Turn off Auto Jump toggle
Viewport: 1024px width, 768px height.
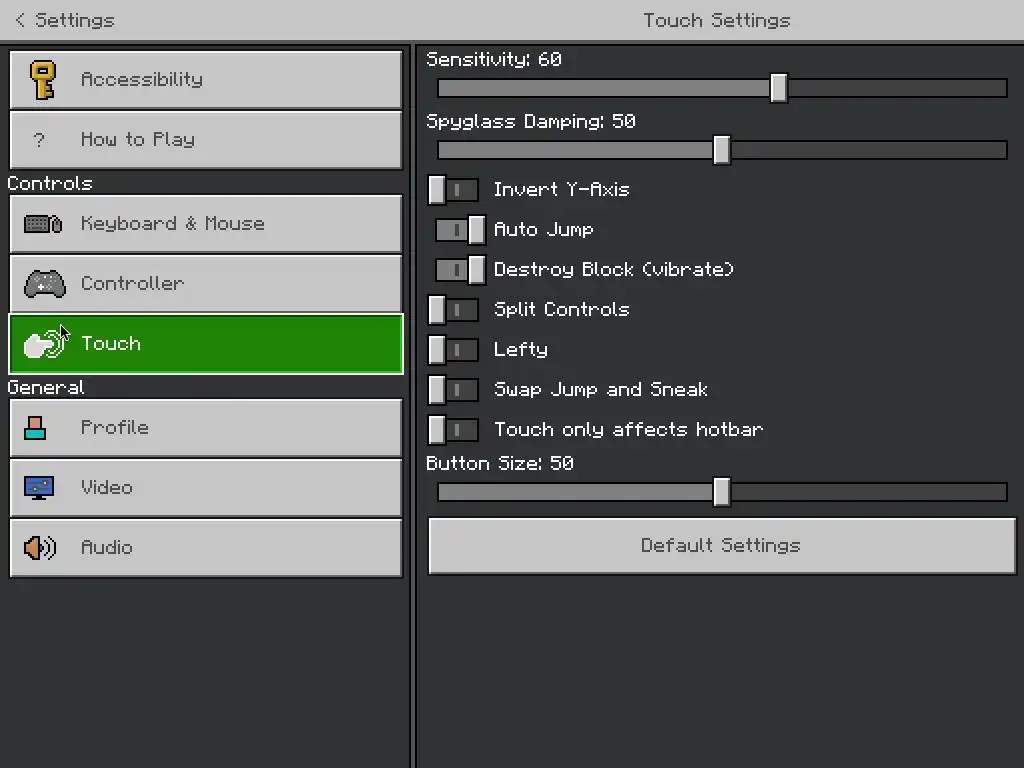click(460, 230)
